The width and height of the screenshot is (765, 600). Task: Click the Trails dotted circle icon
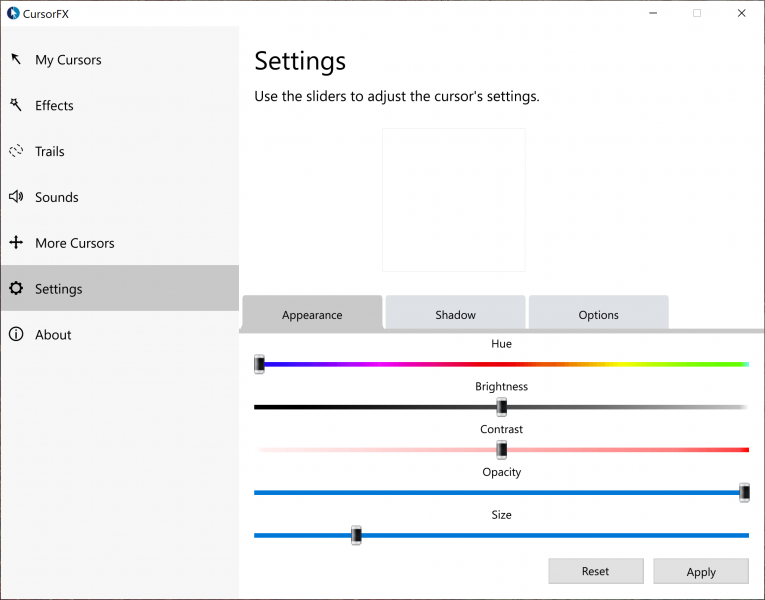point(16,151)
